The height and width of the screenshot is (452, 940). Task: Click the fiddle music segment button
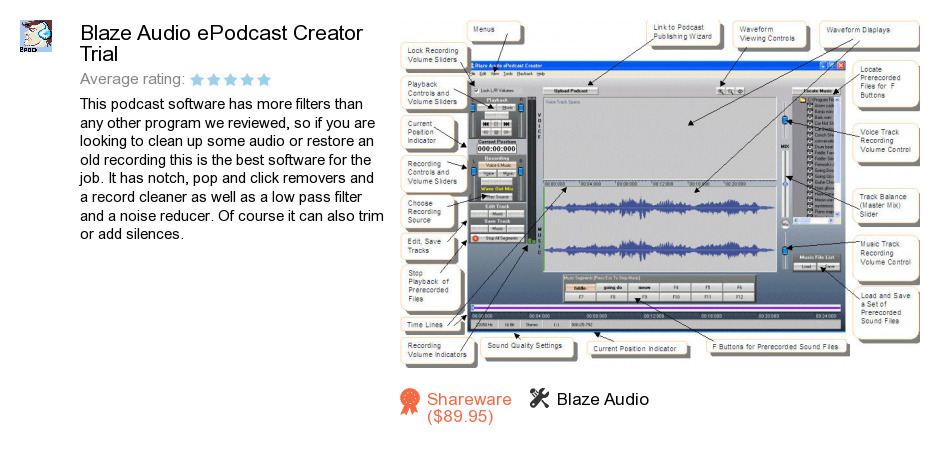580,288
